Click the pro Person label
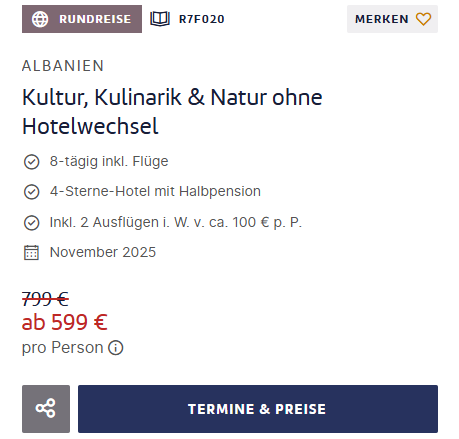 tap(63, 348)
